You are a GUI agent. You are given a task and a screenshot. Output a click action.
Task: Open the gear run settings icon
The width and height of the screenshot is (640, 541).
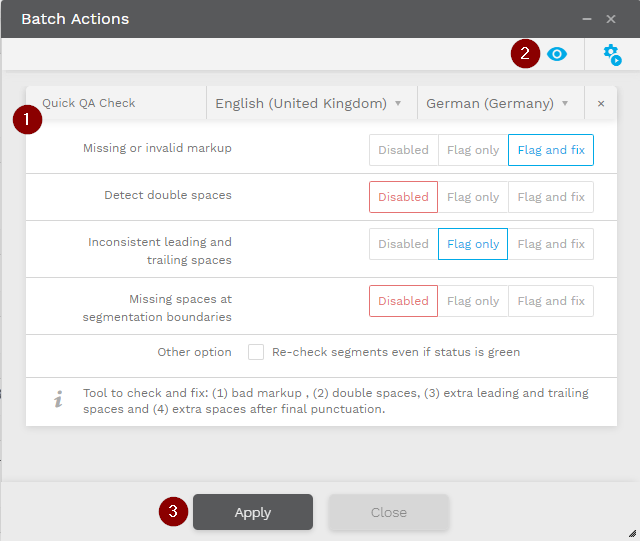pyautogui.click(x=612, y=55)
